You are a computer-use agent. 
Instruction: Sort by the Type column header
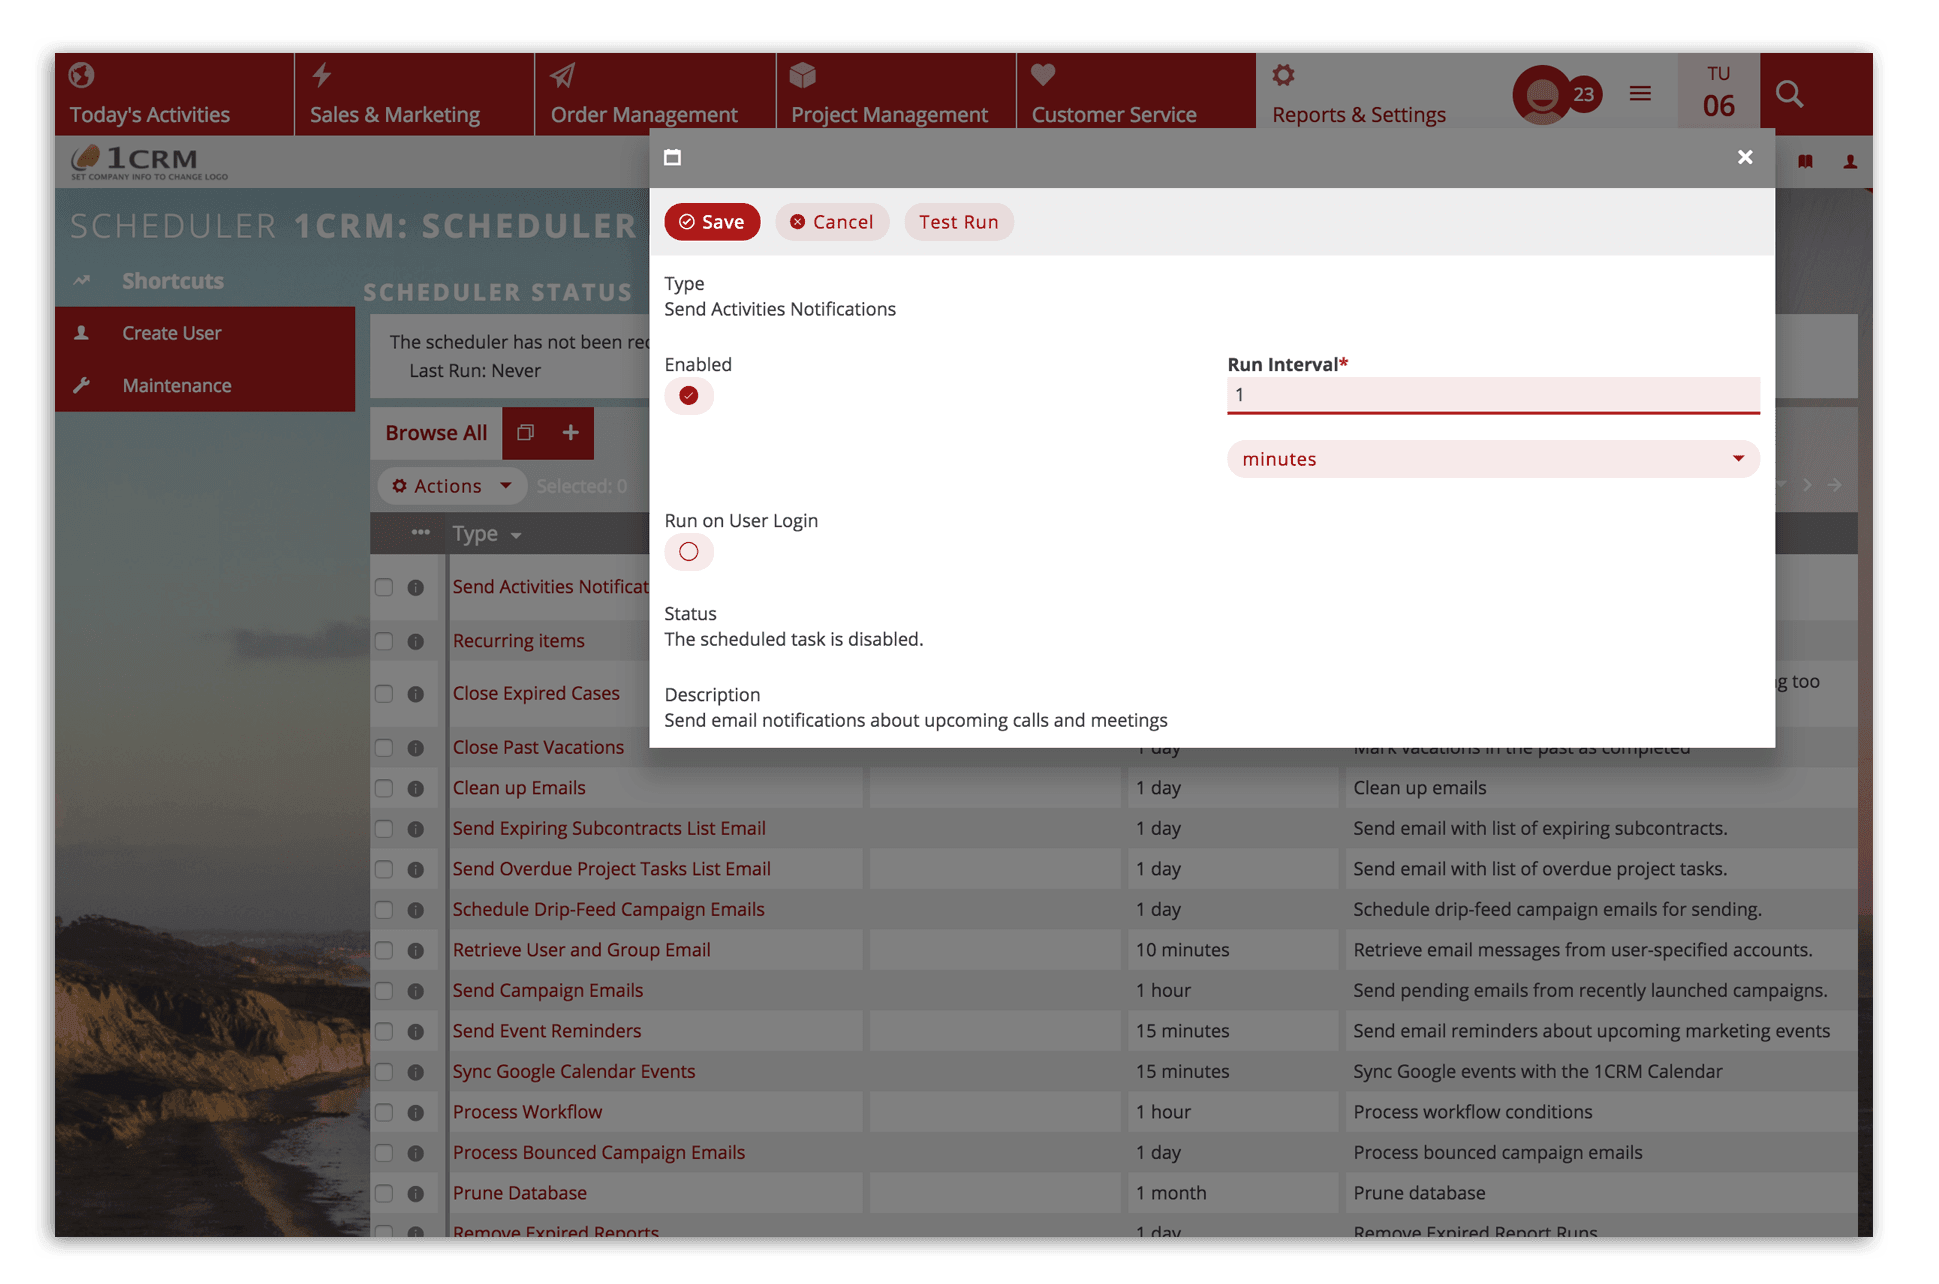pos(487,534)
